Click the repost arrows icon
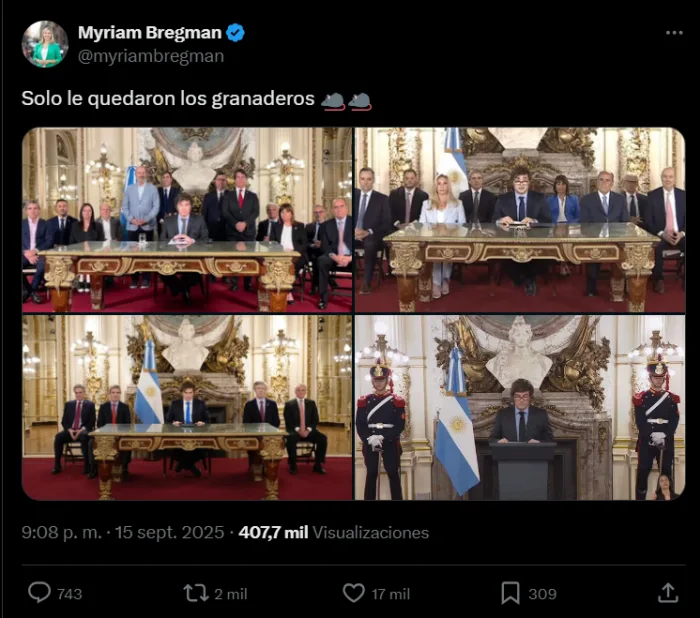 tap(196, 593)
